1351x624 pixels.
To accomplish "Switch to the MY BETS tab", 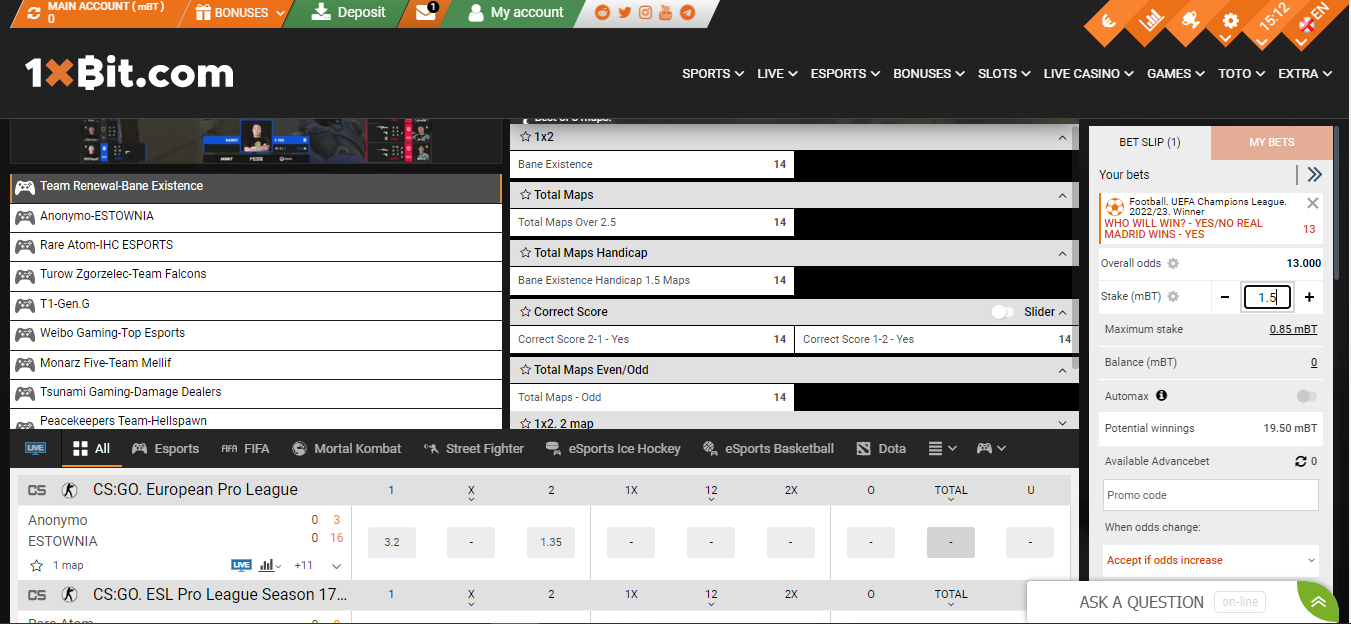I will tap(1271, 143).
